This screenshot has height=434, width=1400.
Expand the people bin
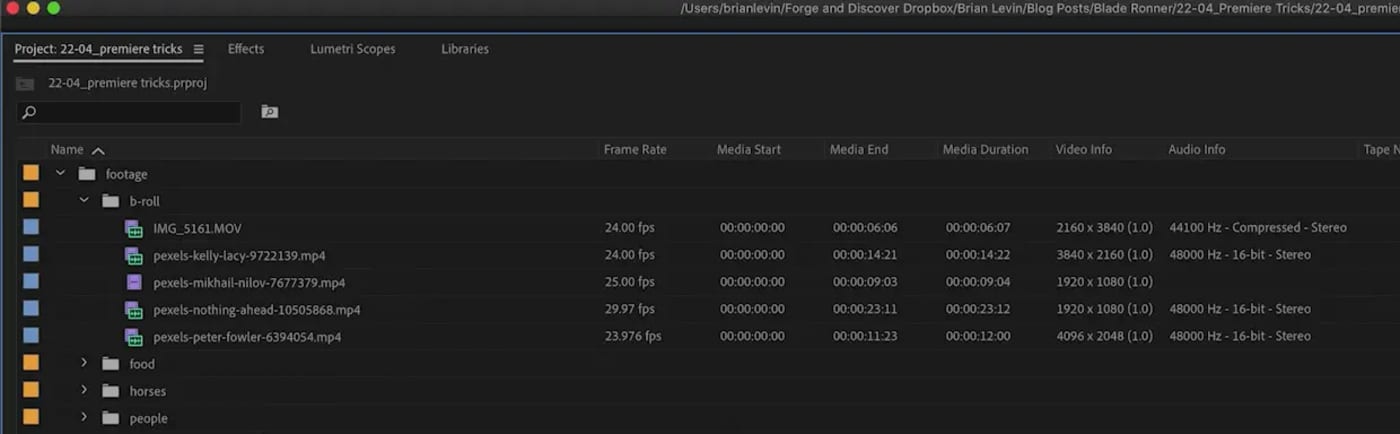click(85, 417)
